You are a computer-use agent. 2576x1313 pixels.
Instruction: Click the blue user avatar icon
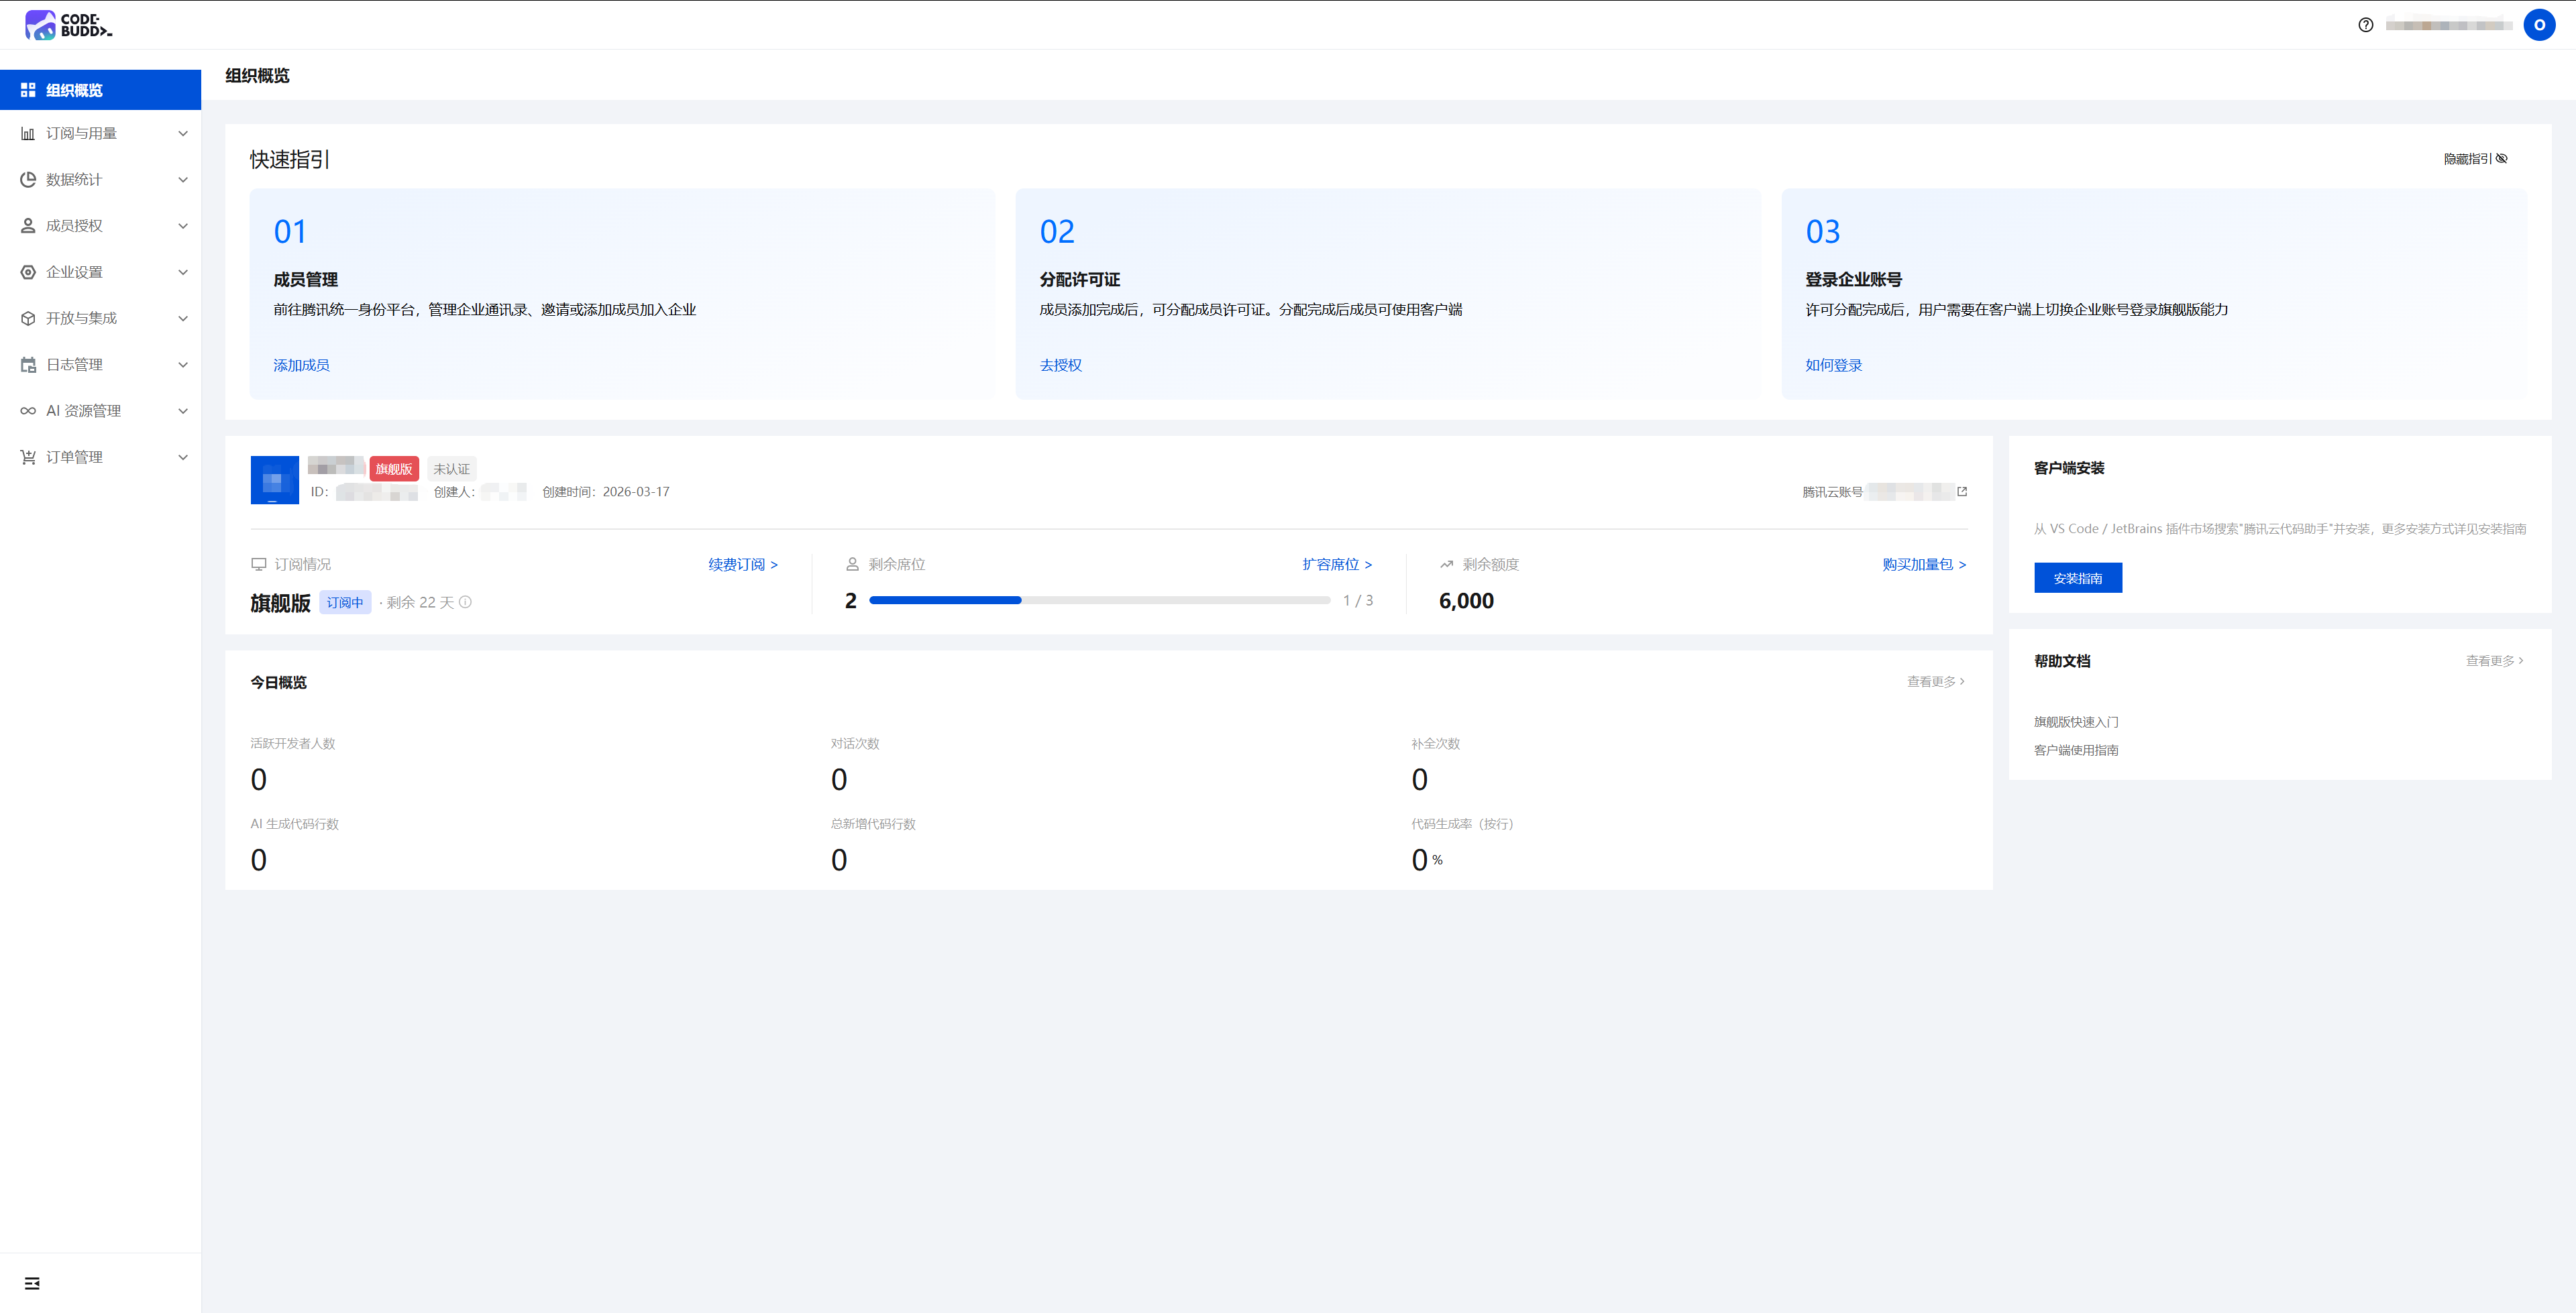point(2539,25)
